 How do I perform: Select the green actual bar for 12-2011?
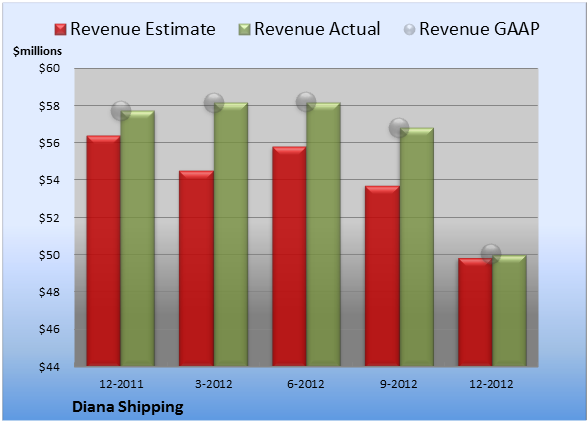tap(138, 238)
